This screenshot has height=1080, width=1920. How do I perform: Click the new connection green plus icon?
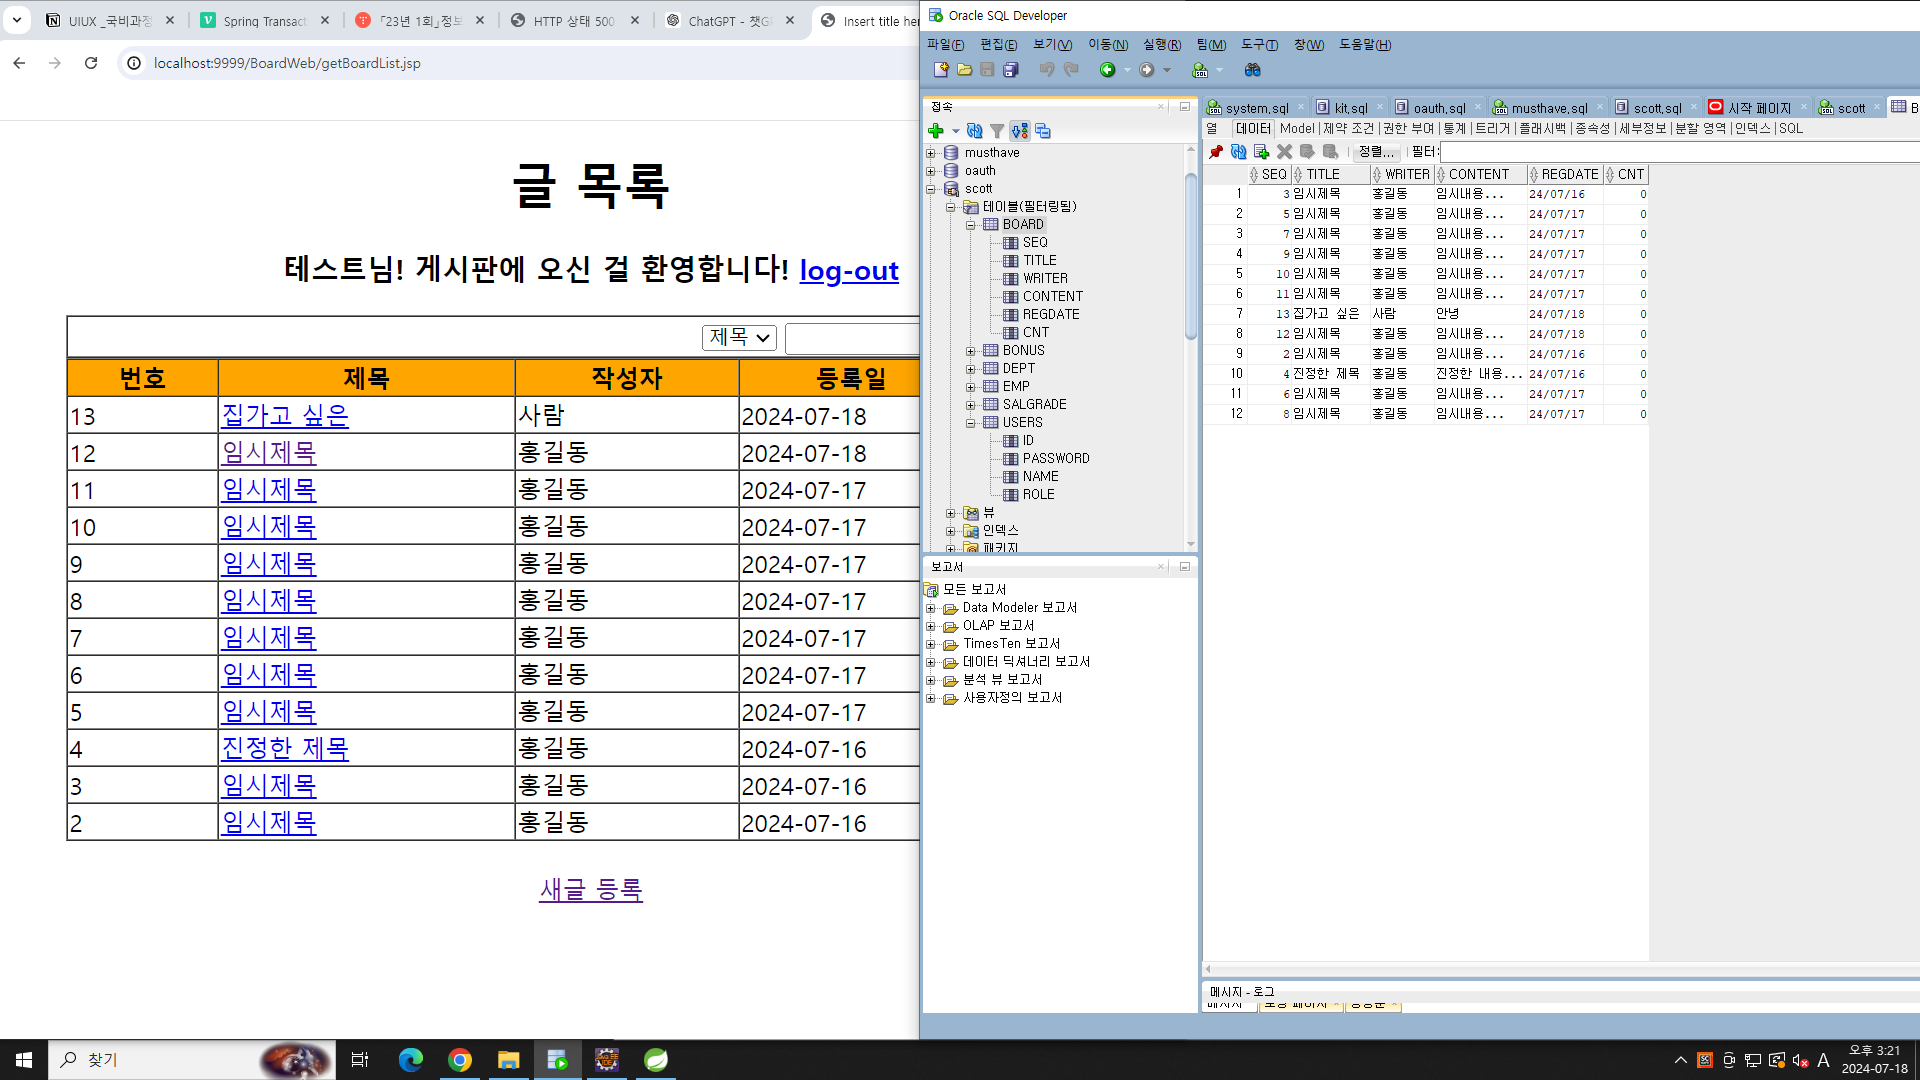(x=935, y=131)
